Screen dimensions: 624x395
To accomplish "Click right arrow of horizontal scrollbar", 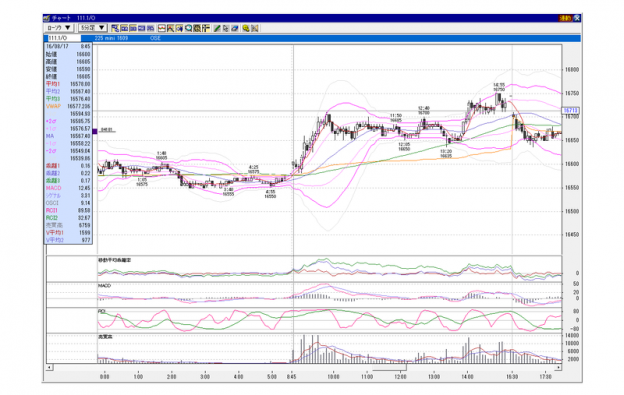I will tap(559, 367).
